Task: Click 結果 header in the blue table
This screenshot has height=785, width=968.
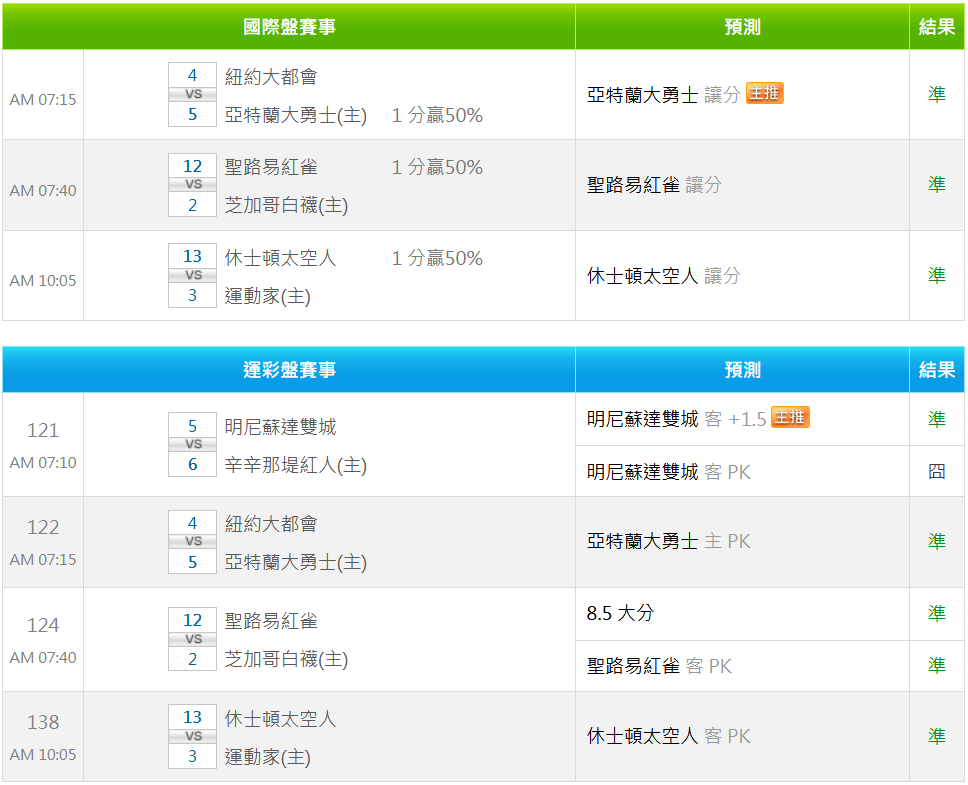Action: (x=937, y=370)
